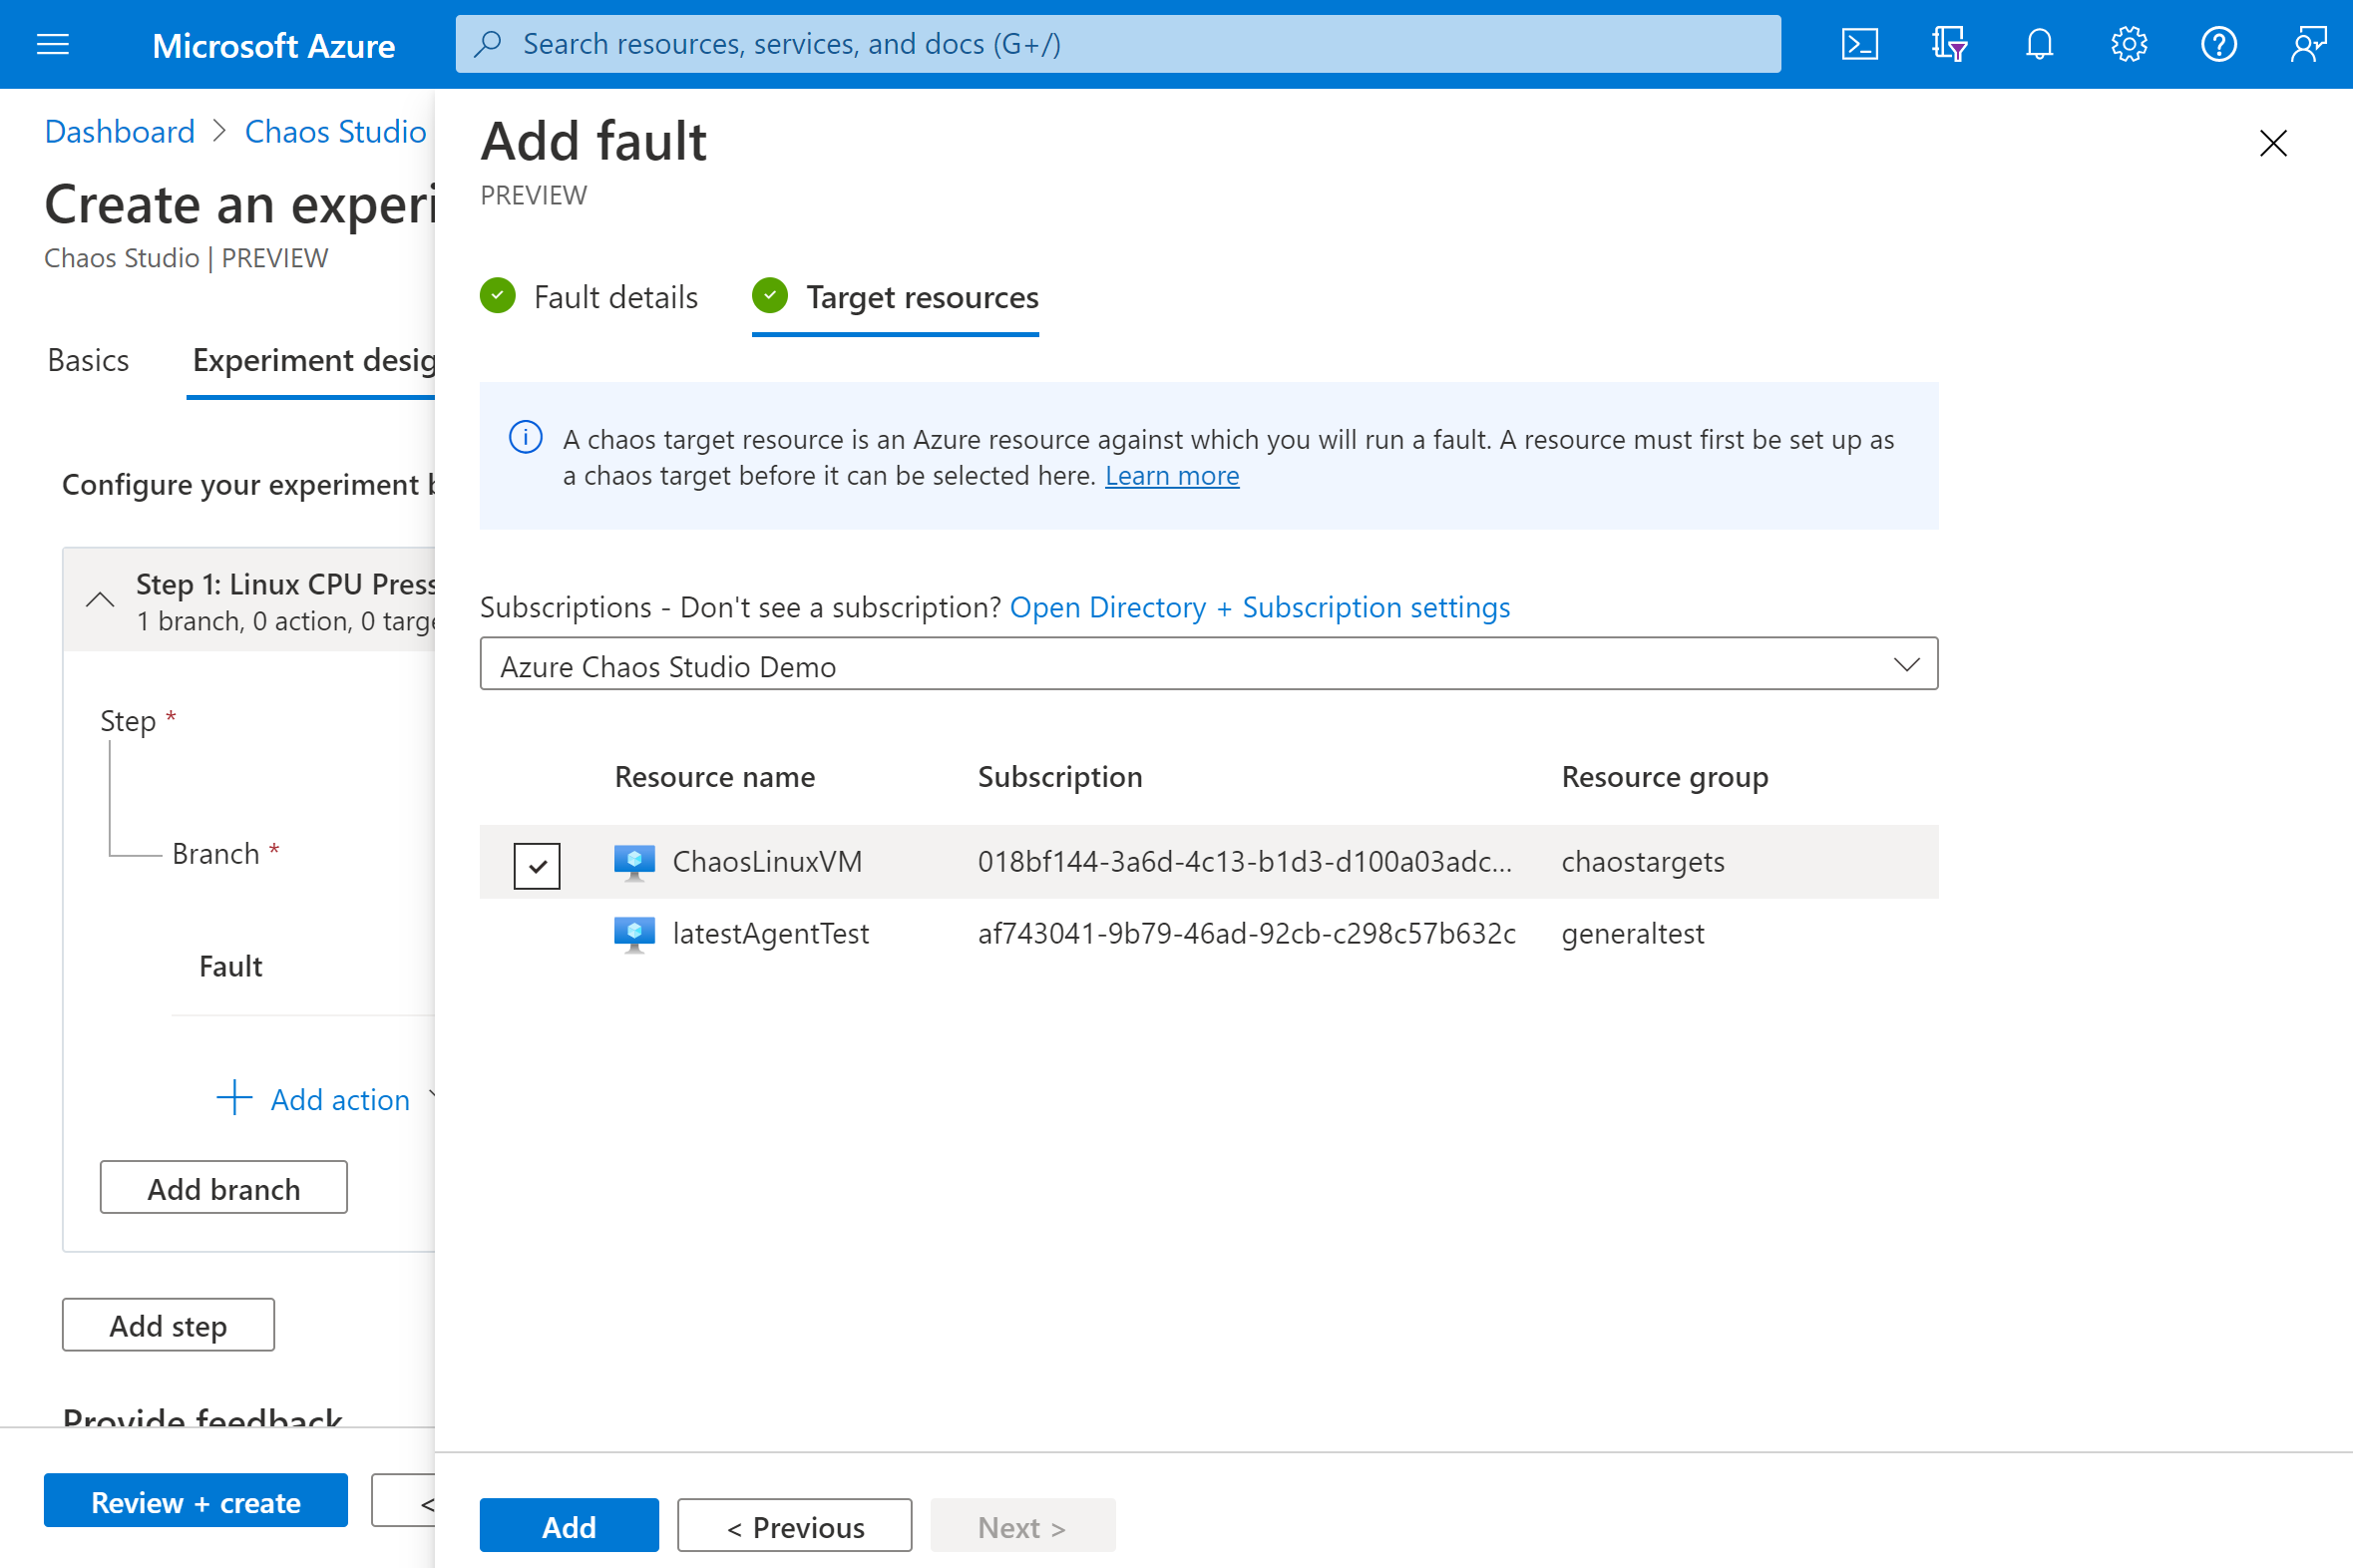Click the Target resources step indicator icon
The height and width of the screenshot is (1568, 2353).
[x=770, y=296]
